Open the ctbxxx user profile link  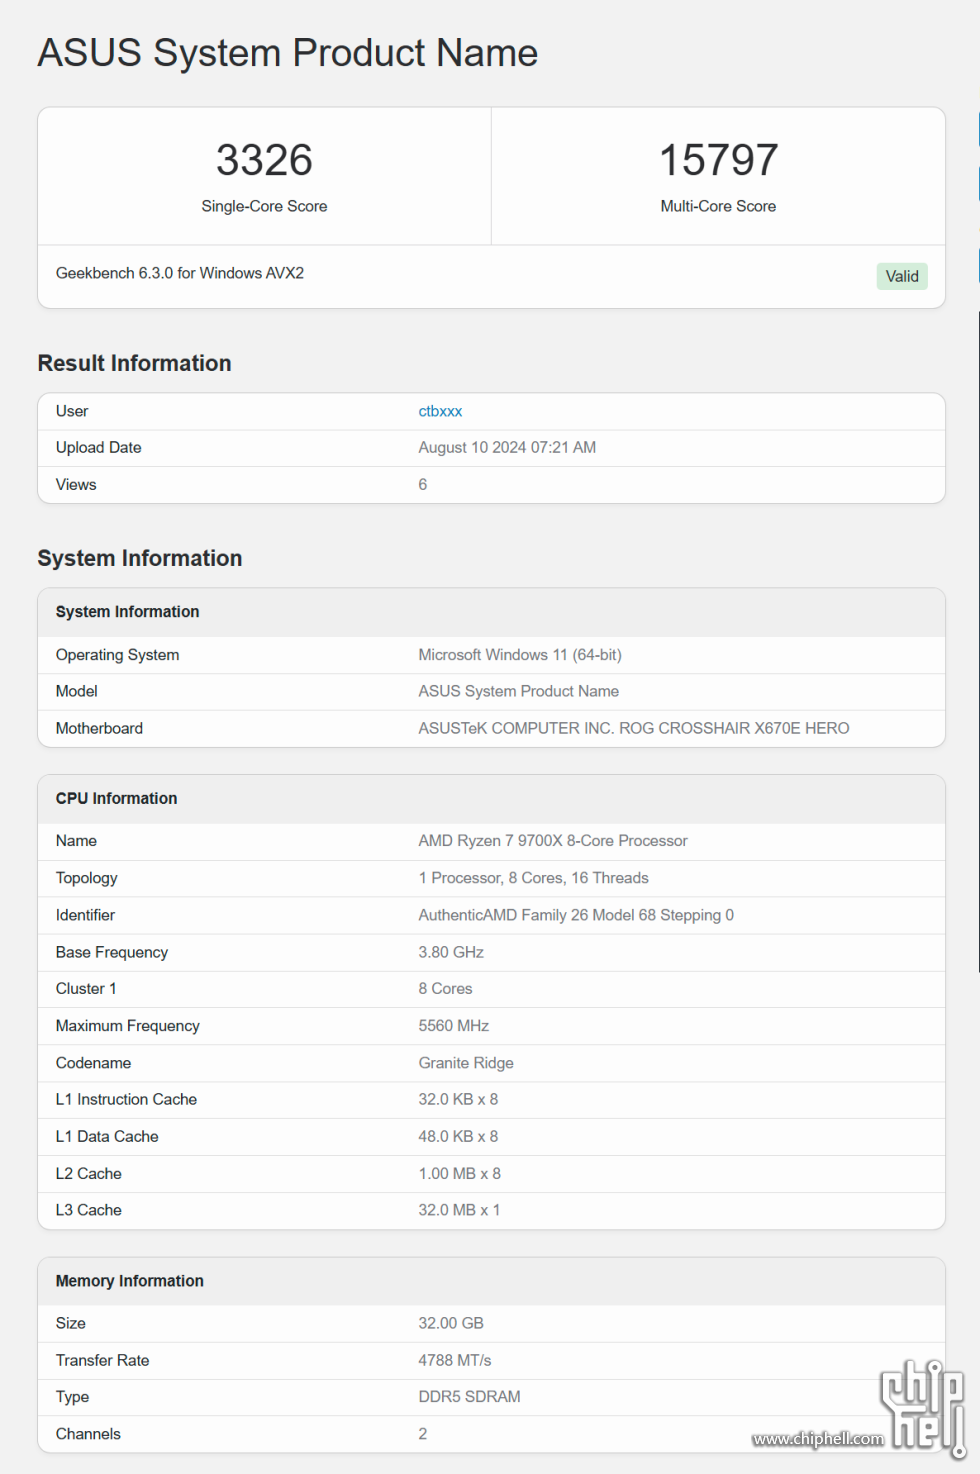(x=440, y=411)
